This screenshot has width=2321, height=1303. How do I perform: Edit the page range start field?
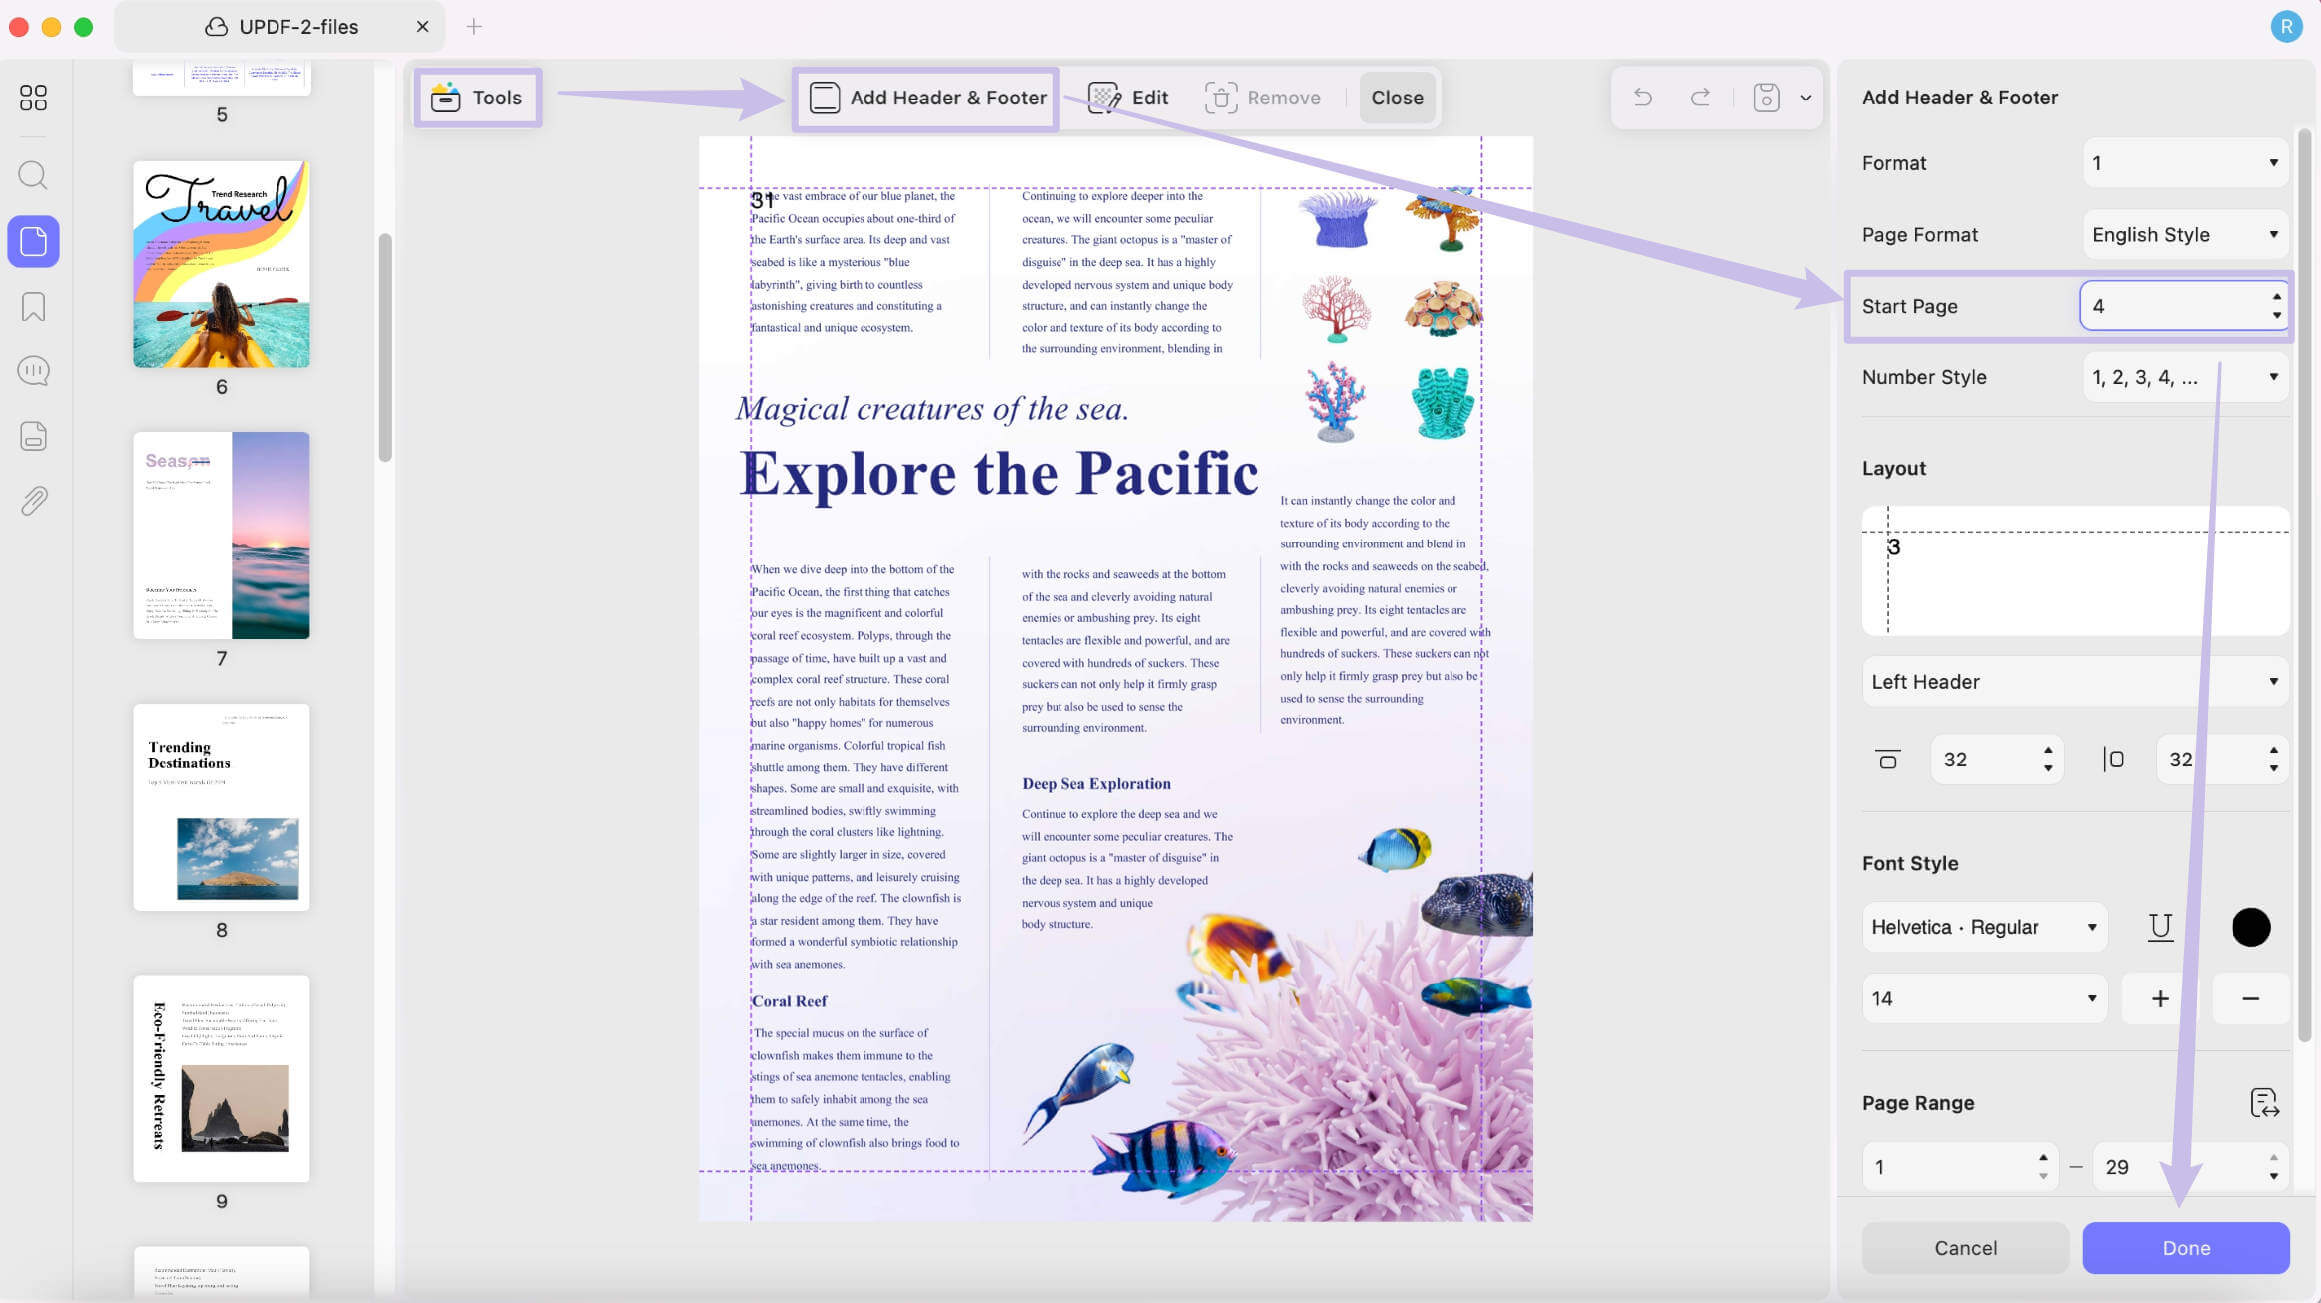tap(1949, 1167)
